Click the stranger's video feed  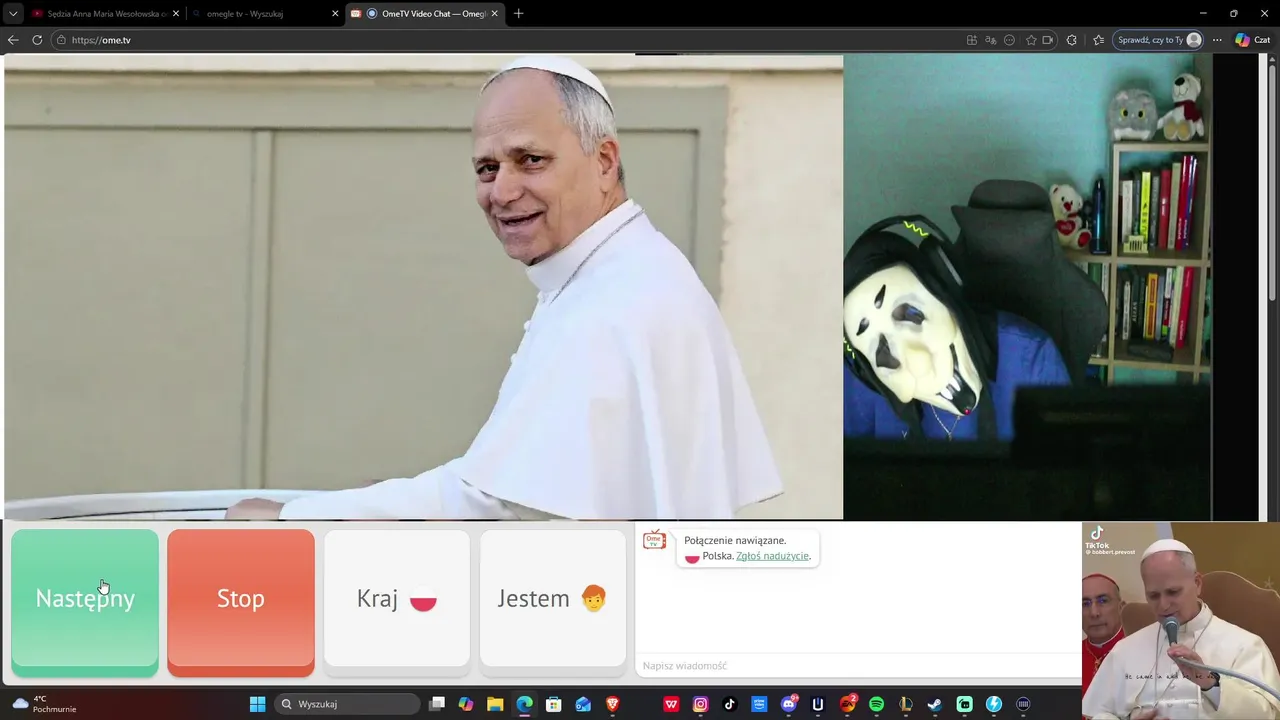coord(423,287)
